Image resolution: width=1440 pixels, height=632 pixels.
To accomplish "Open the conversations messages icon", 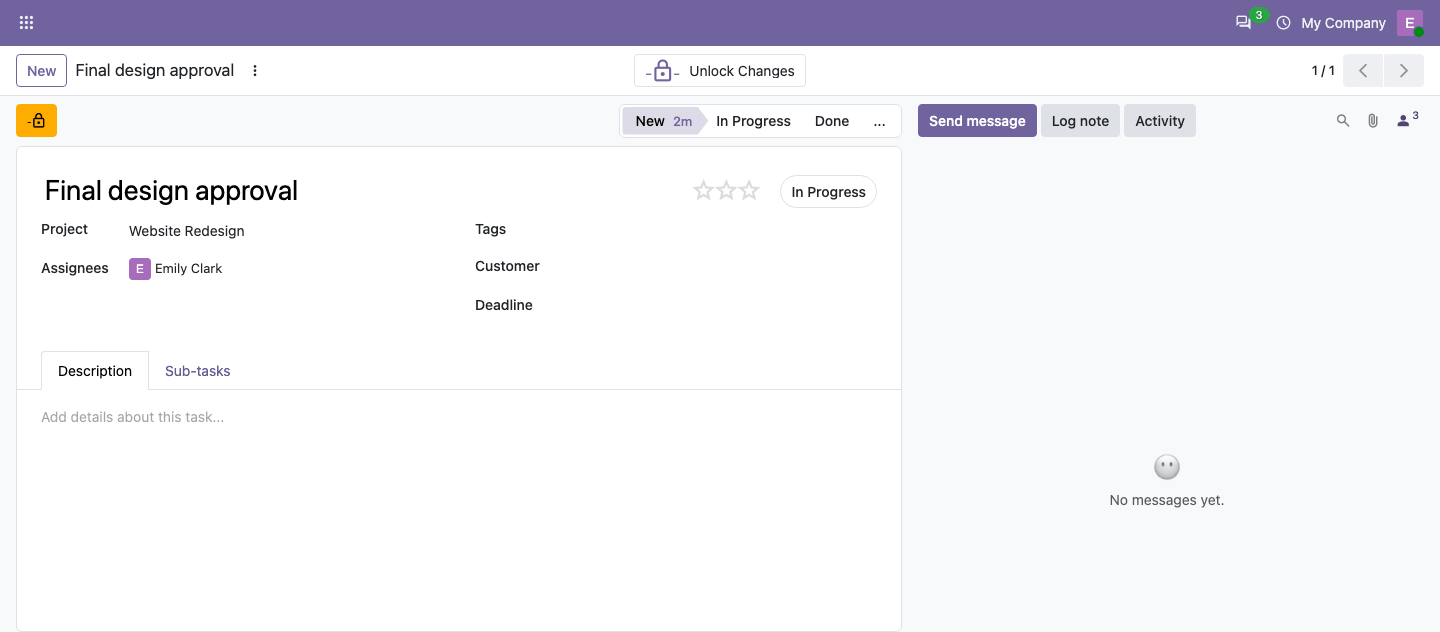I will point(1243,22).
